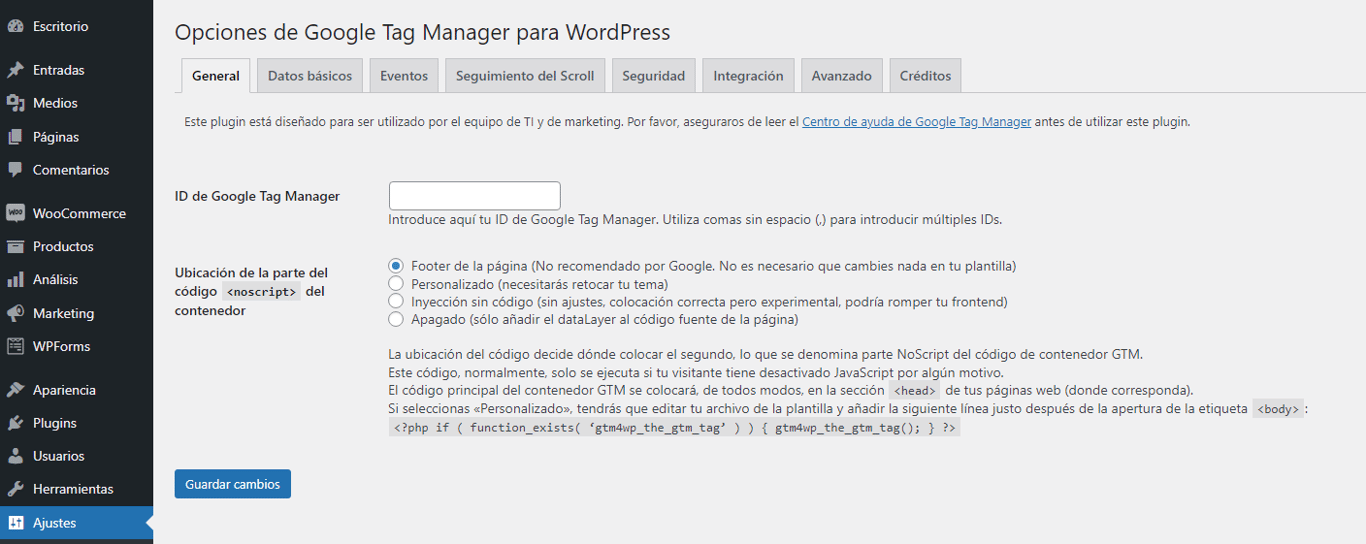Click the Escritorio dashboard icon
The image size is (1366, 544).
(x=15, y=27)
